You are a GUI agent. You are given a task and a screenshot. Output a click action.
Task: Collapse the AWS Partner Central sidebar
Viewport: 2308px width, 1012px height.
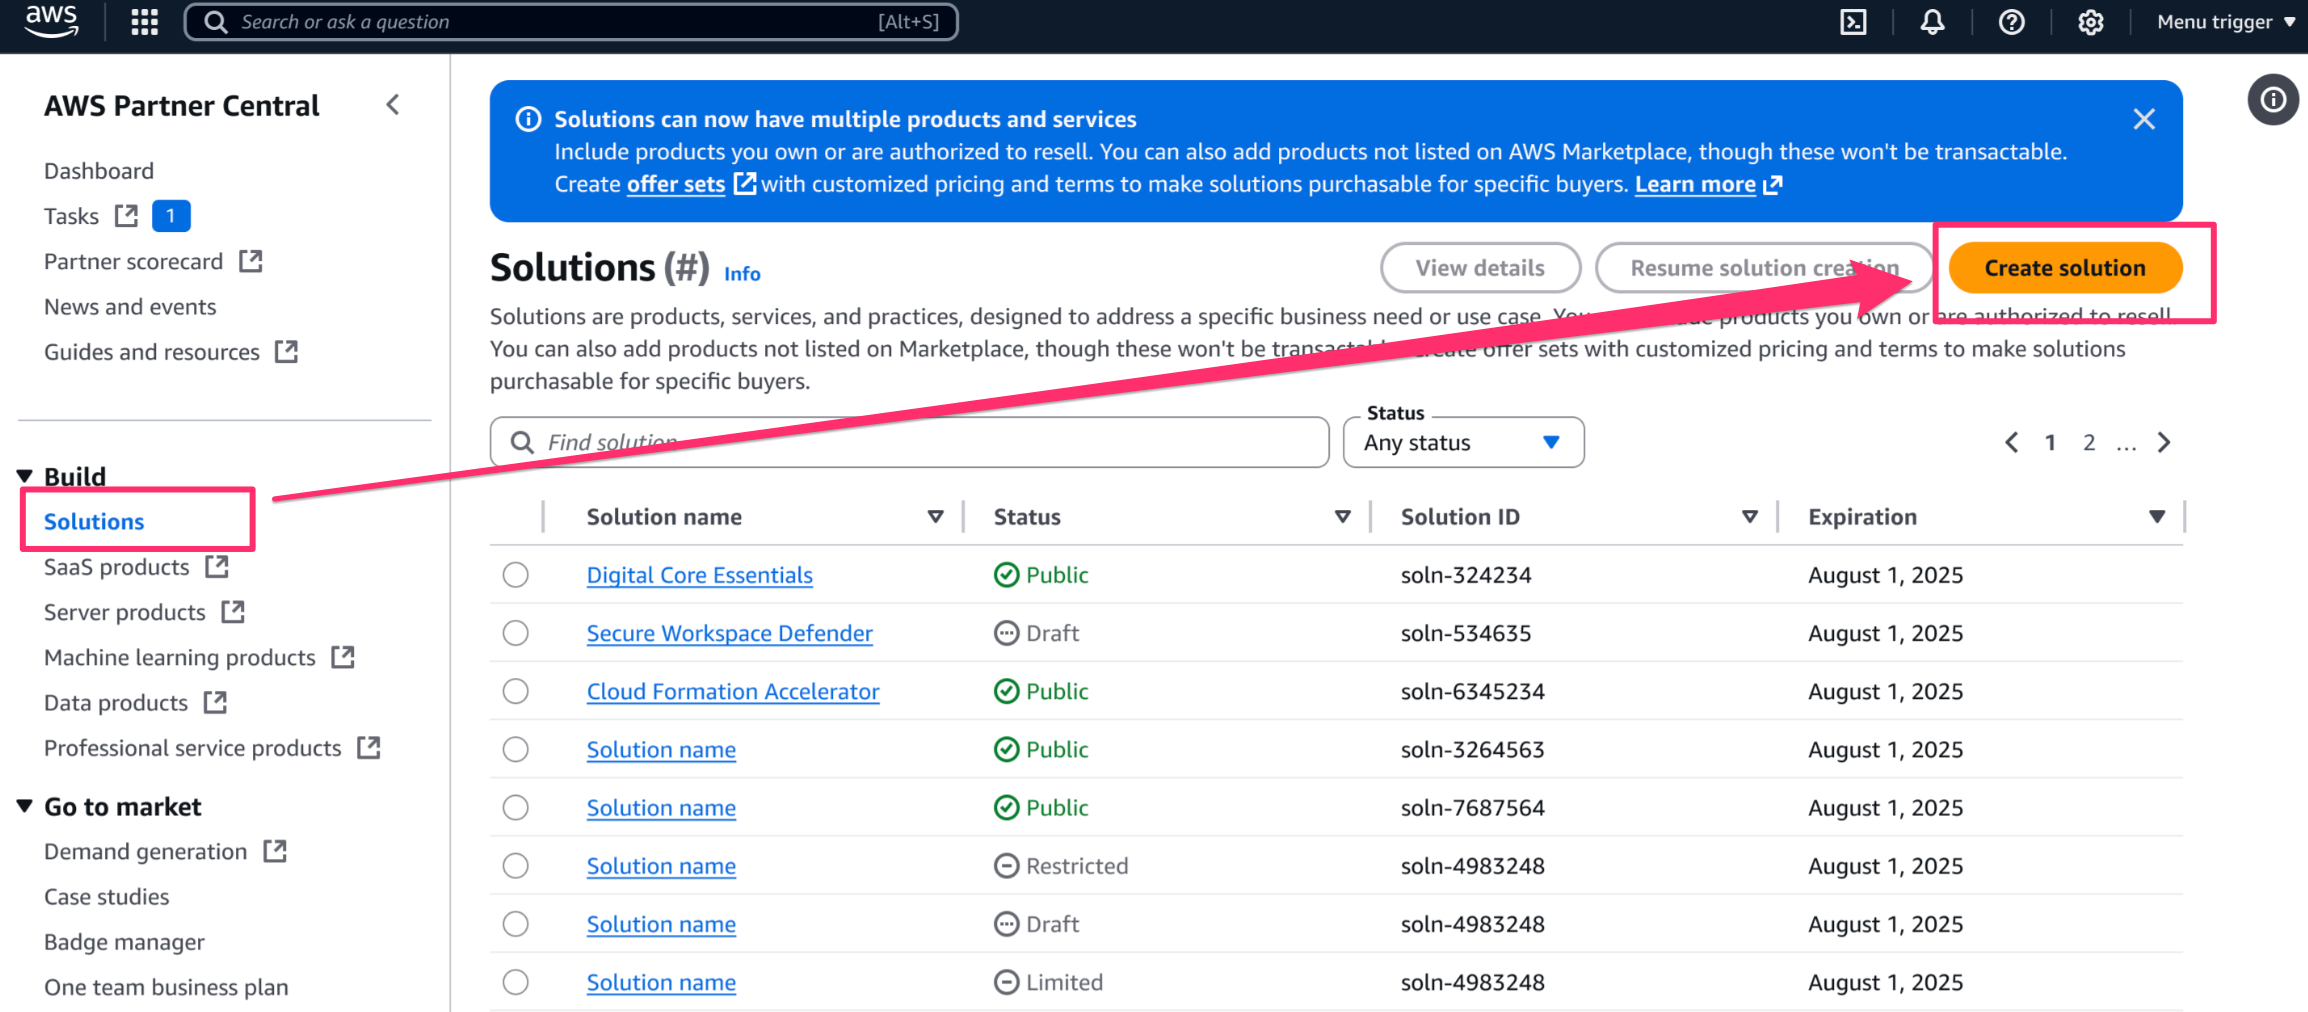click(393, 105)
